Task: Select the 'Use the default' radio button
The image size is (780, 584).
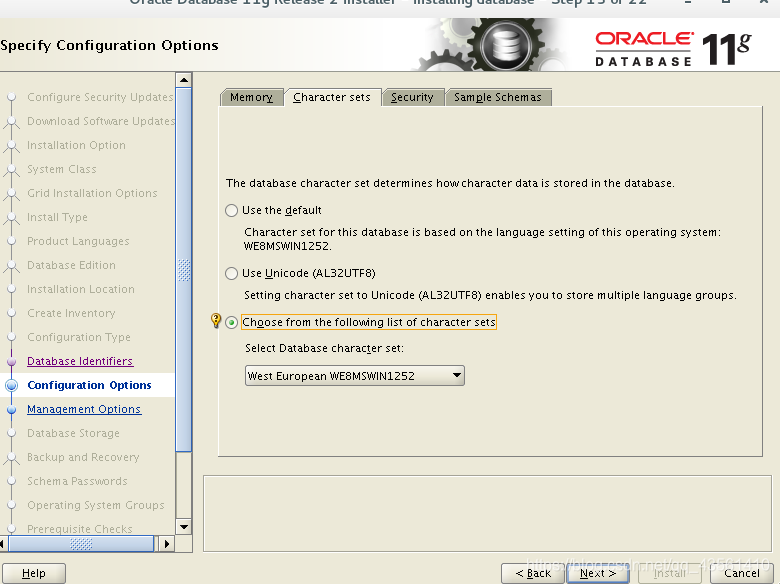Action: (x=231, y=210)
